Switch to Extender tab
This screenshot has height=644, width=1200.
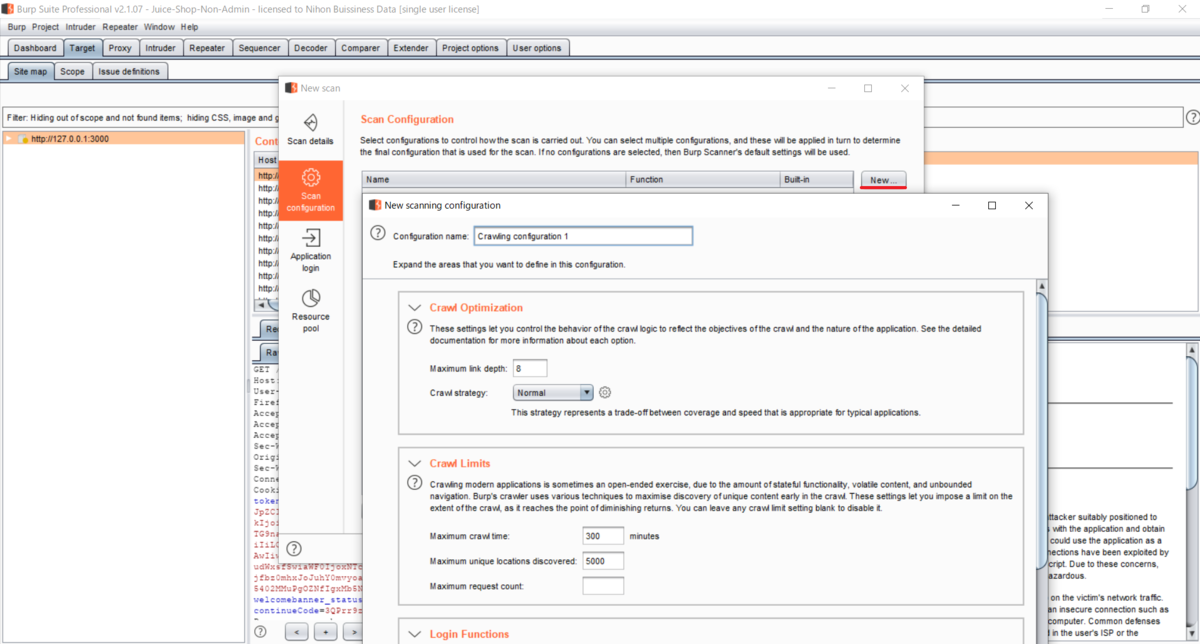point(411,48)
